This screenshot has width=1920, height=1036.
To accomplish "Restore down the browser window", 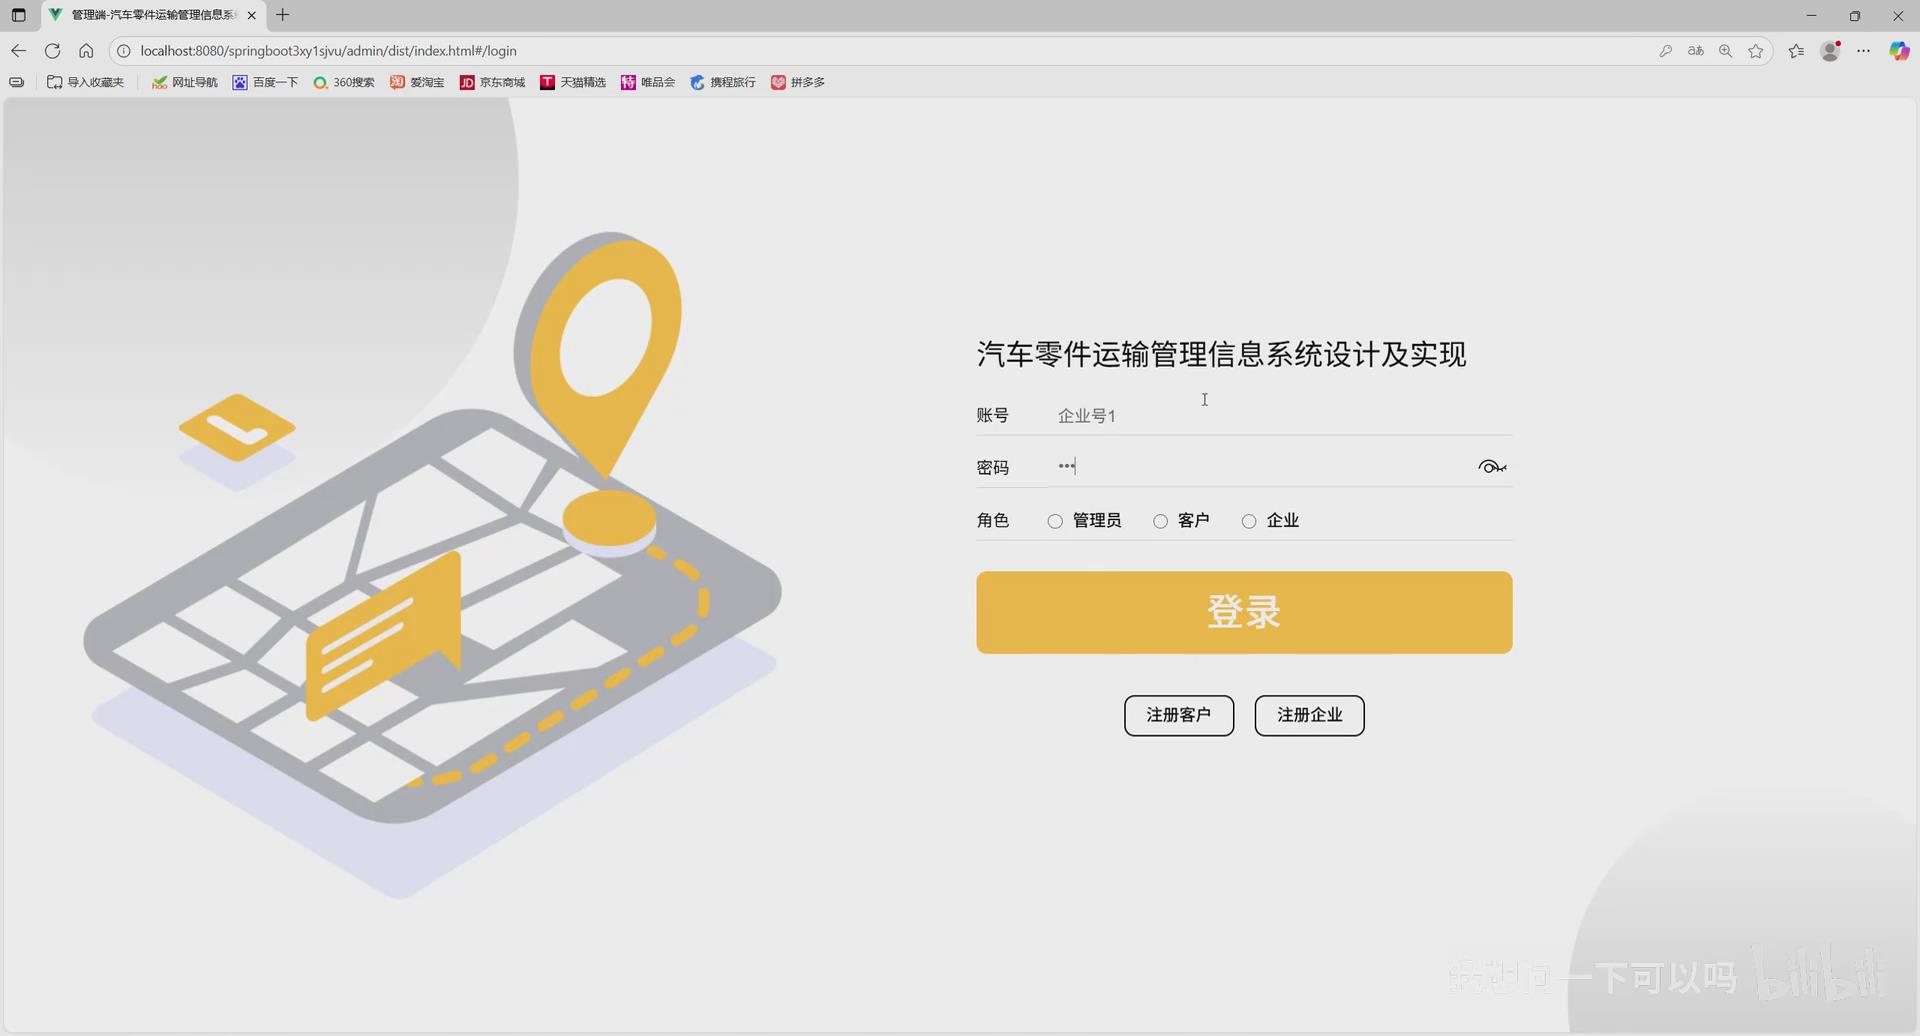I will point(1855,15).
